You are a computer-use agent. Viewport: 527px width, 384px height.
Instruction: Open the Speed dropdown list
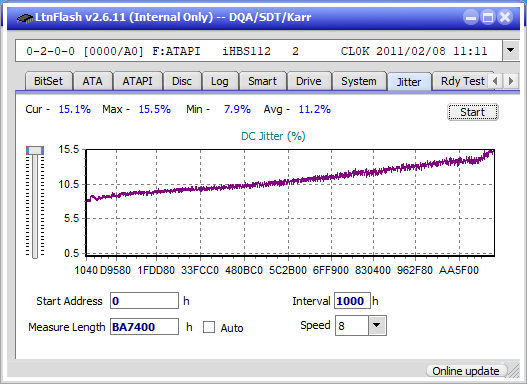coord(377,325)
